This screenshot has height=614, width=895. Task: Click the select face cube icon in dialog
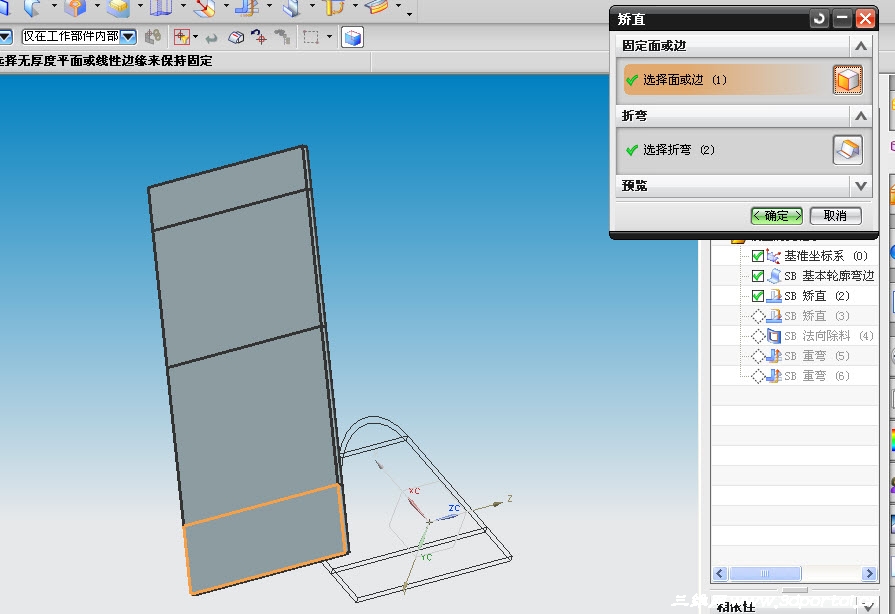click(848, 80)
